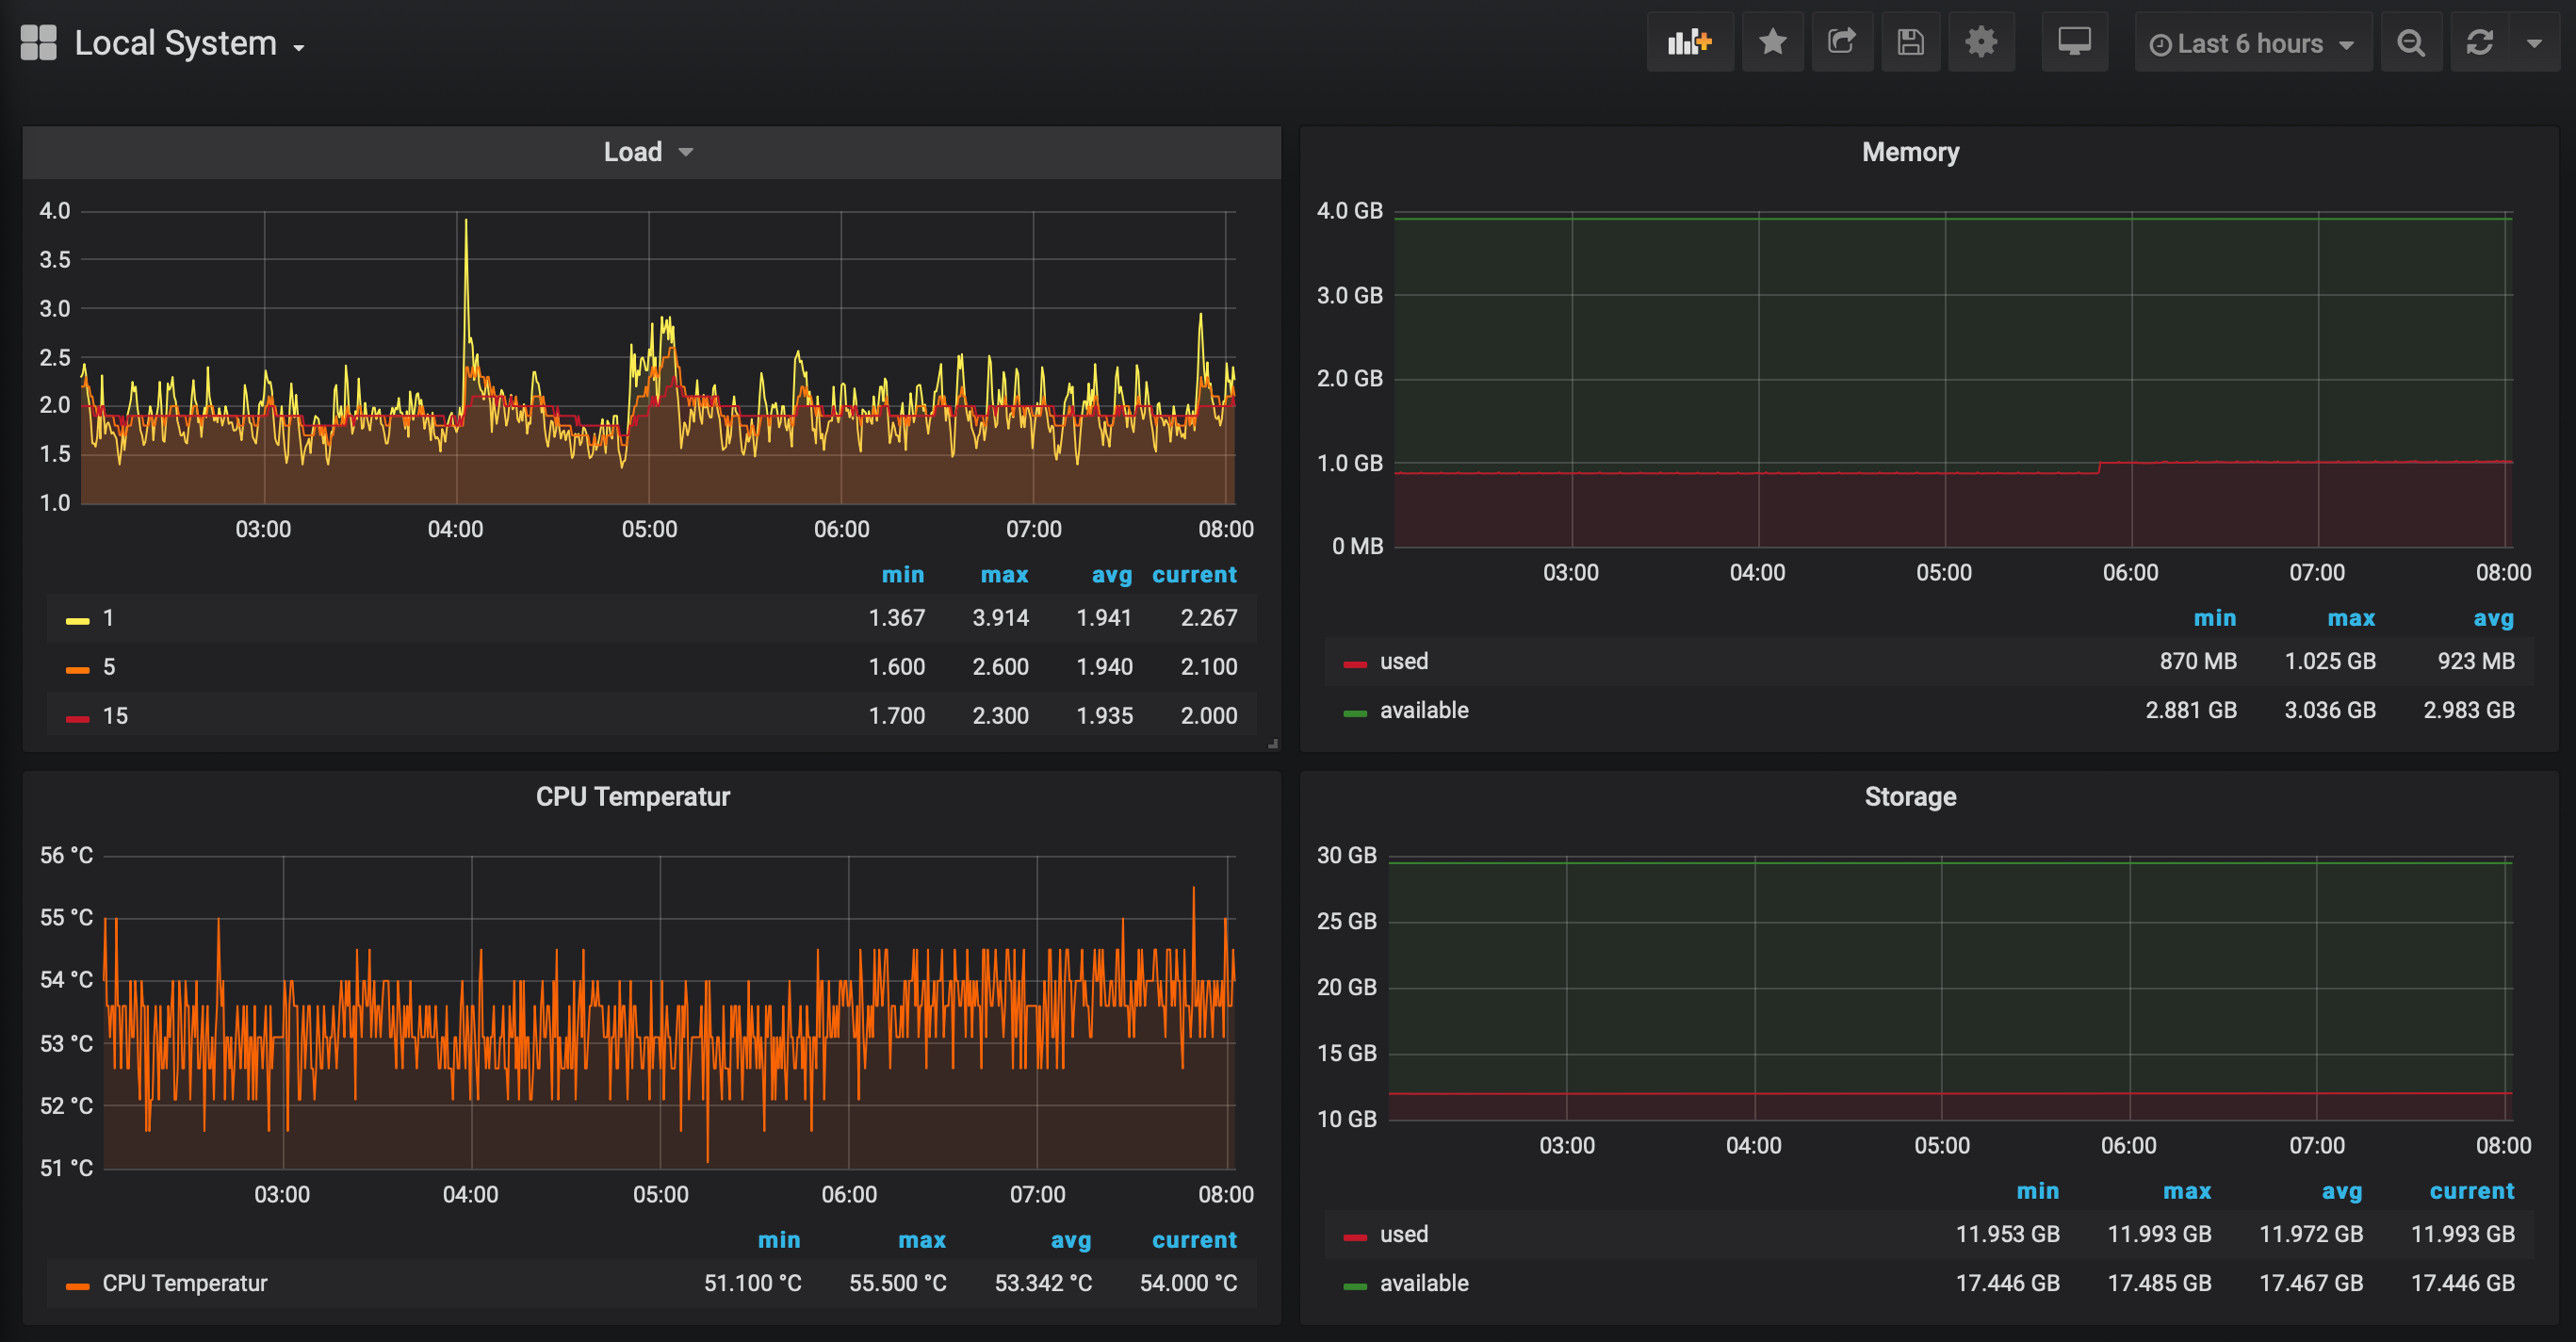Open dashboard settings gear icon
The width and height of the screenshot is (2576, 1342).
pyautogui.click(x=1980, y=42)
